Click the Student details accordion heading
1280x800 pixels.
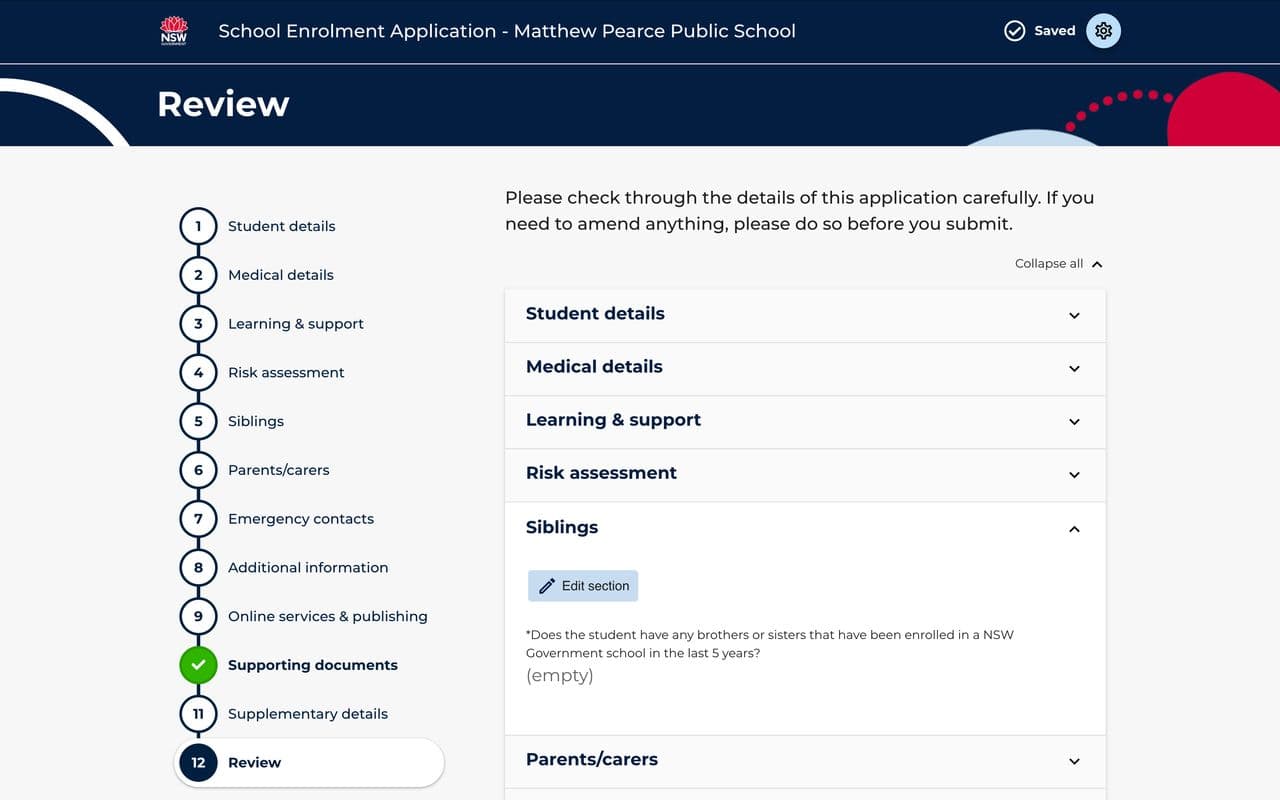point(595,314)
